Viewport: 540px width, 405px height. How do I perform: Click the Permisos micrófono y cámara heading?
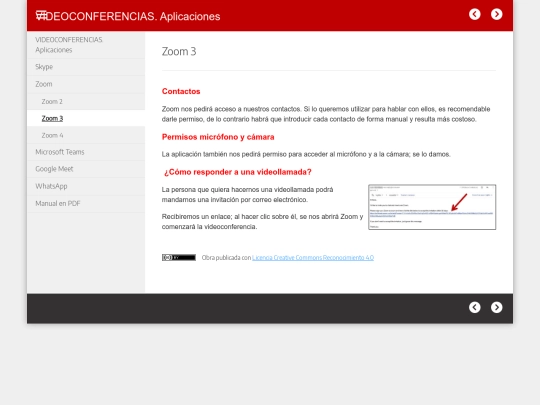(218, 137)
